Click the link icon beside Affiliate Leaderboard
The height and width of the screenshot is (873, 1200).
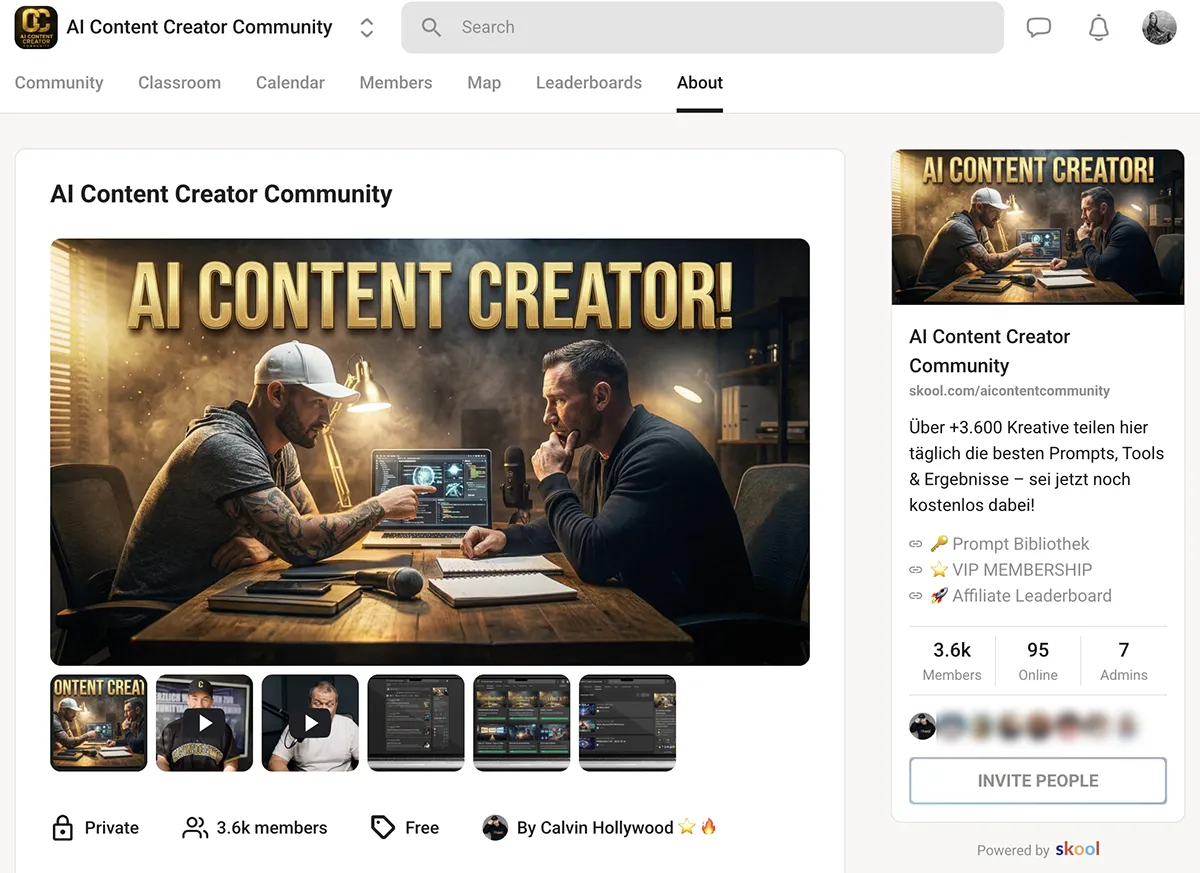click(x=916, y=596)
